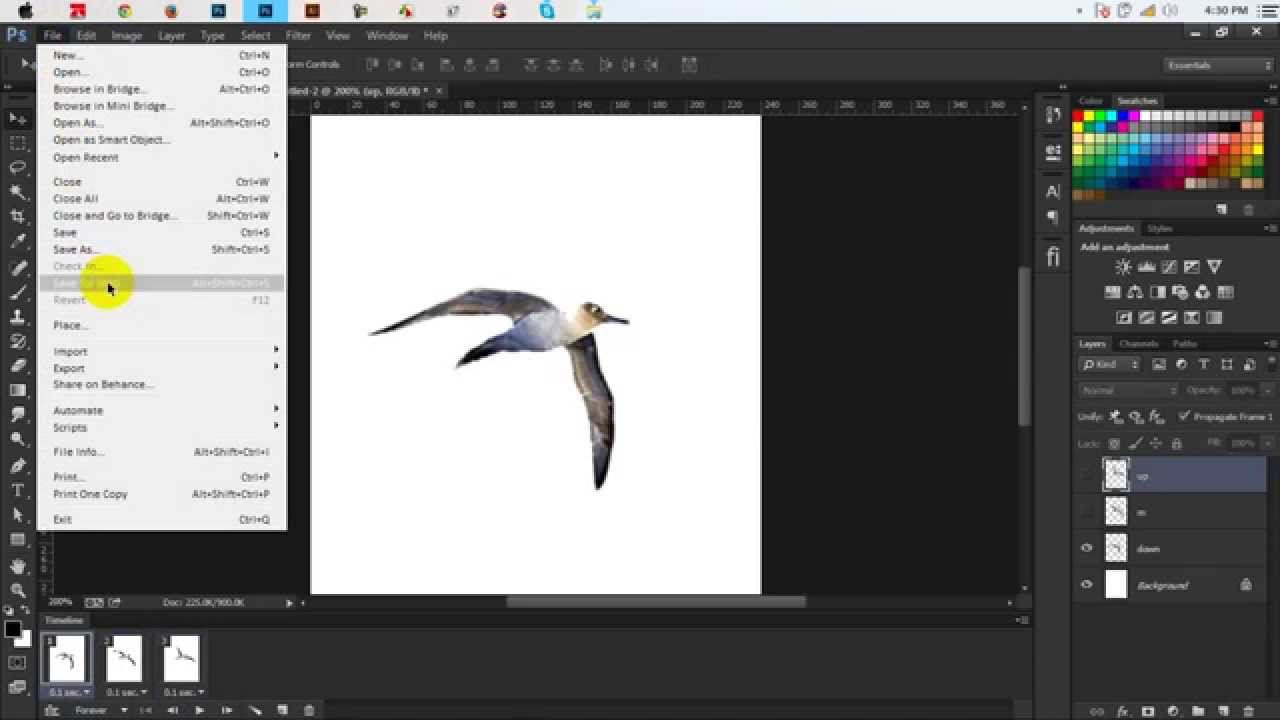Delete selected timeline frame
Viewport: 1280px width, 720px height.
pos(308,710)
